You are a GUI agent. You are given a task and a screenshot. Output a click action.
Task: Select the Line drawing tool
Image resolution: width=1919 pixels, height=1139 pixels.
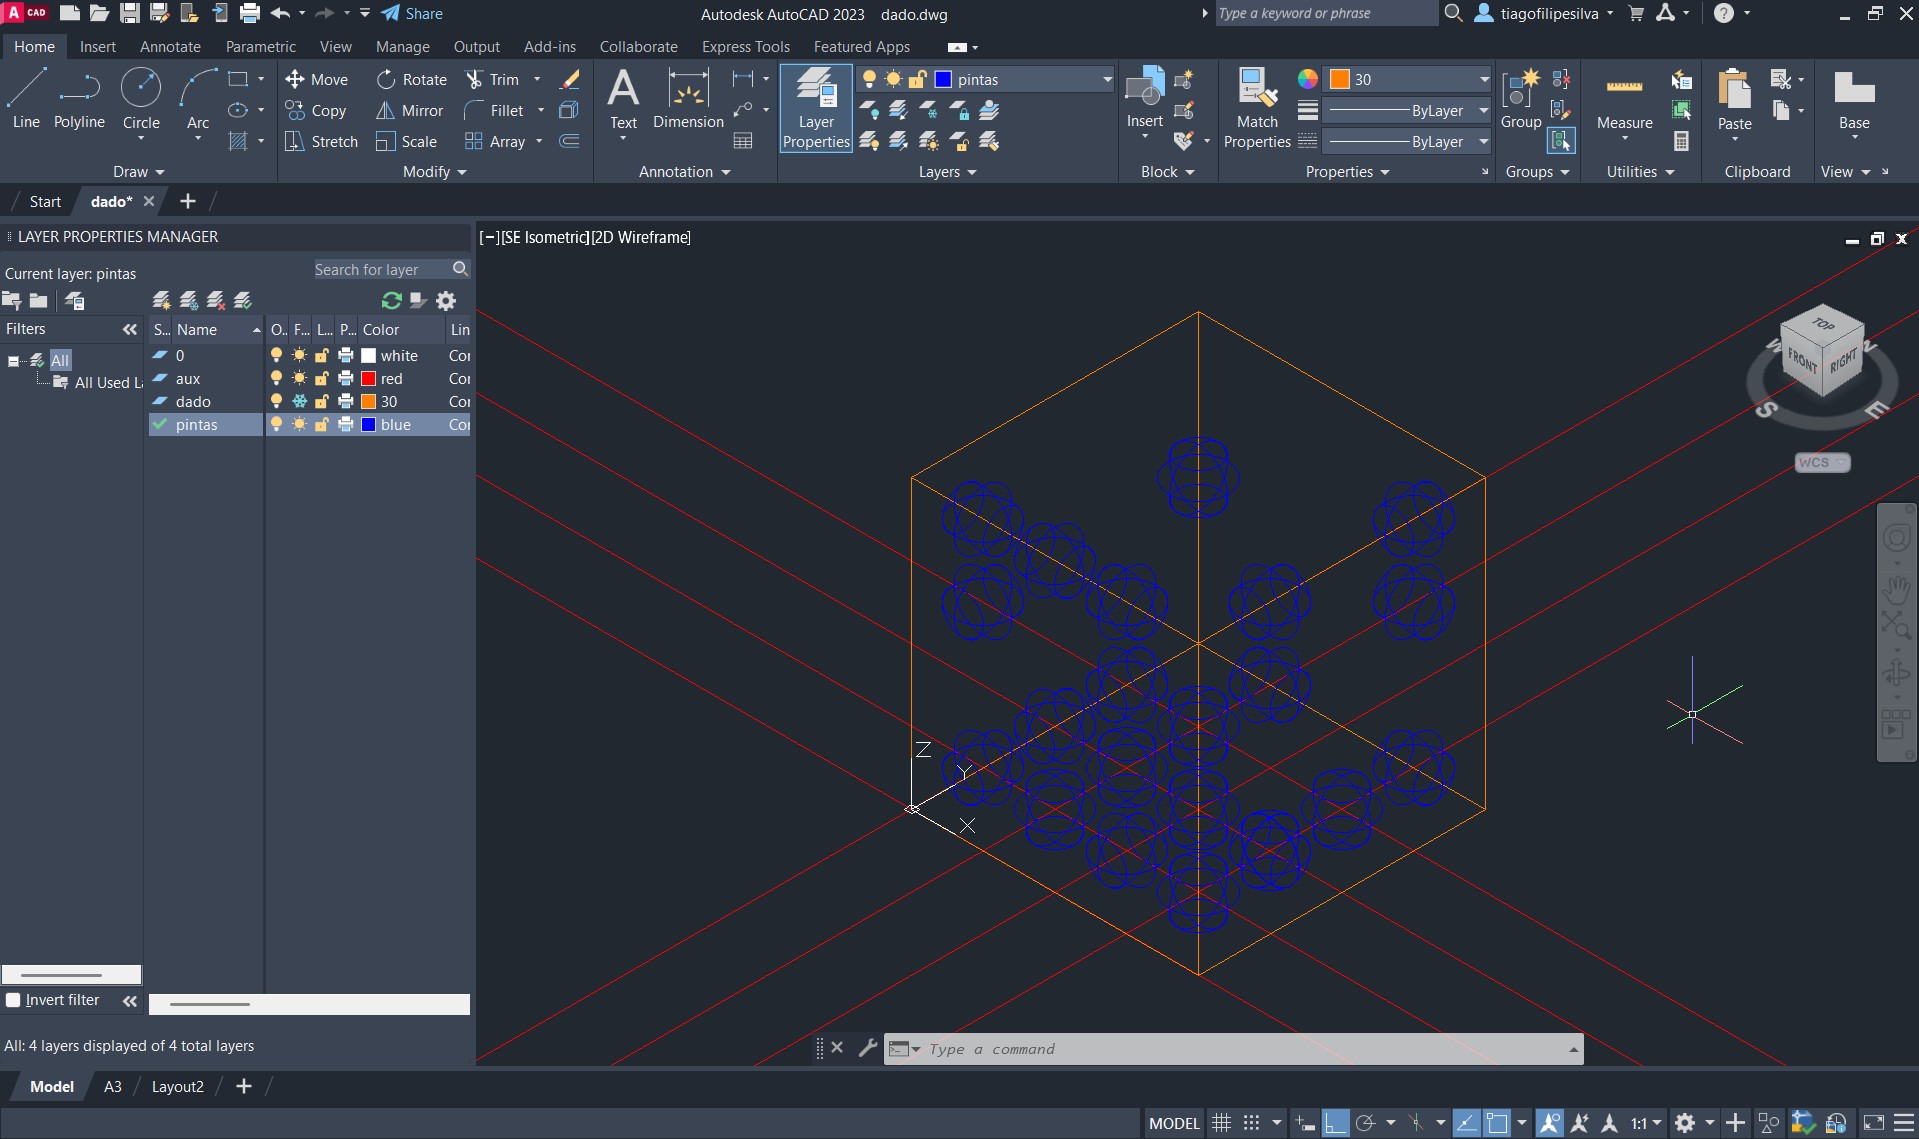click(x=26, y=99)
